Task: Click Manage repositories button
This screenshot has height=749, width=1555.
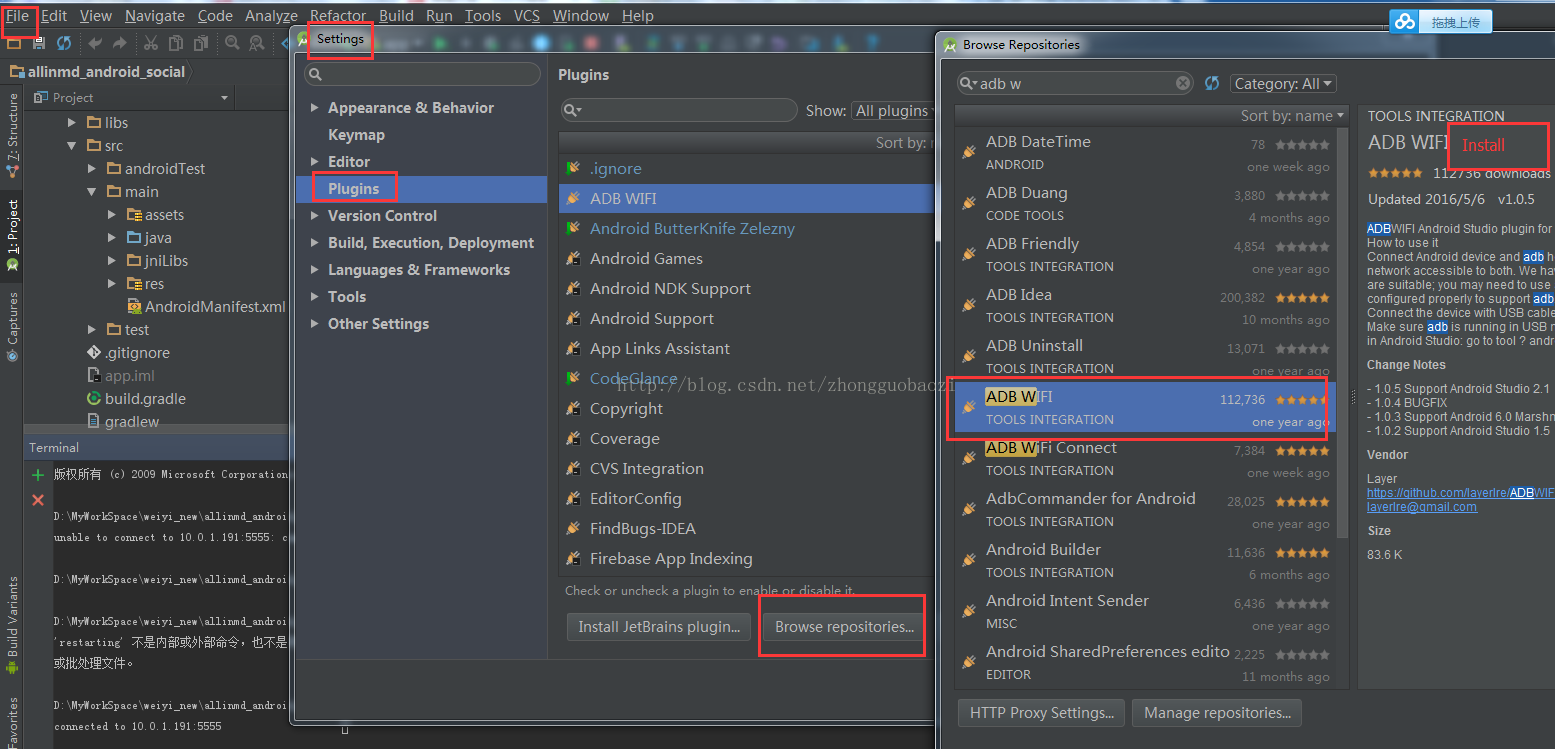Action: pyautogui.click(x=1217, y=713)
